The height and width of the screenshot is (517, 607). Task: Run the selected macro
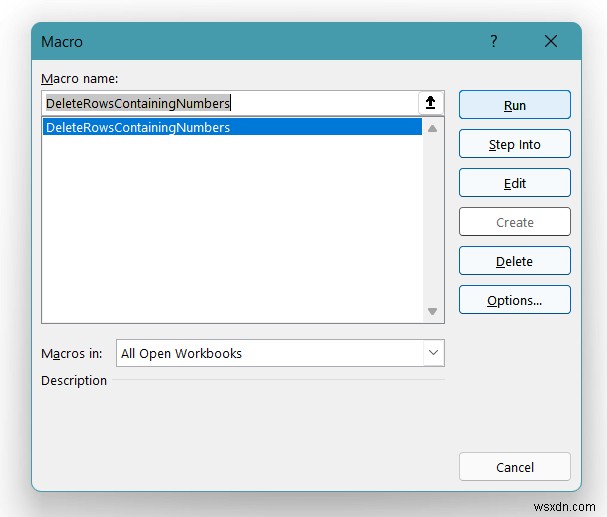point(514,105)
